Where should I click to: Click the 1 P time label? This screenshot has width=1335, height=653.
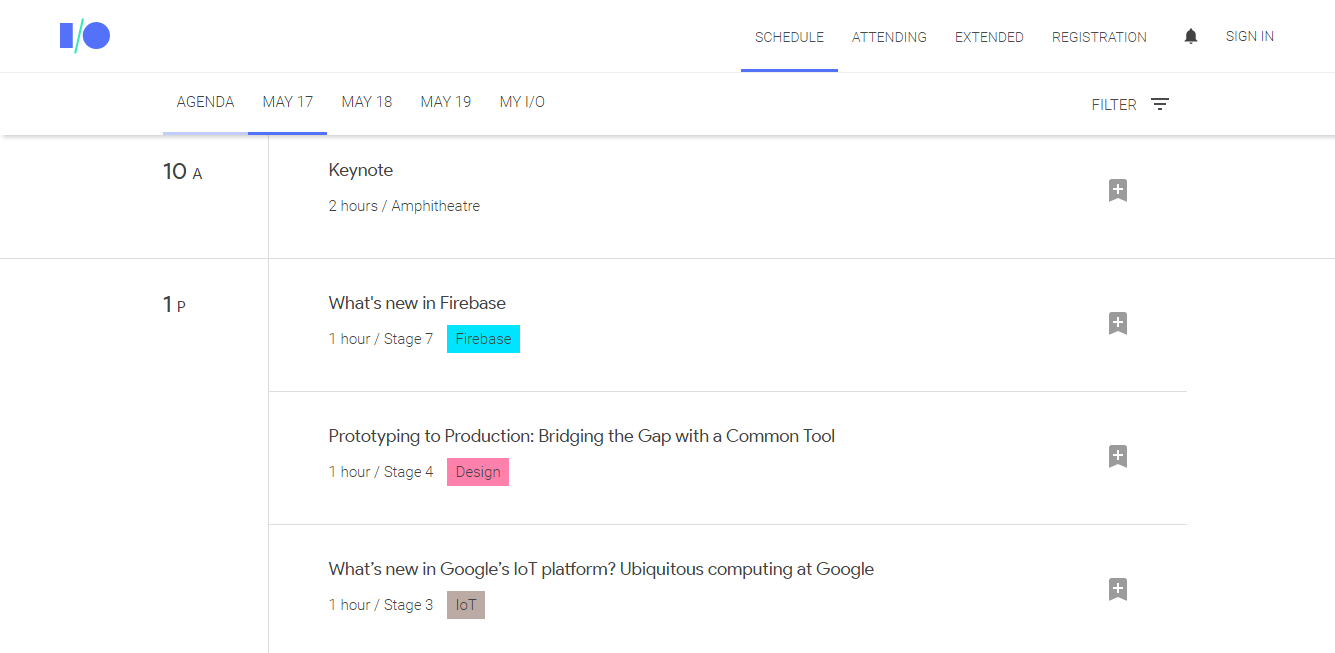pos(174,305)
